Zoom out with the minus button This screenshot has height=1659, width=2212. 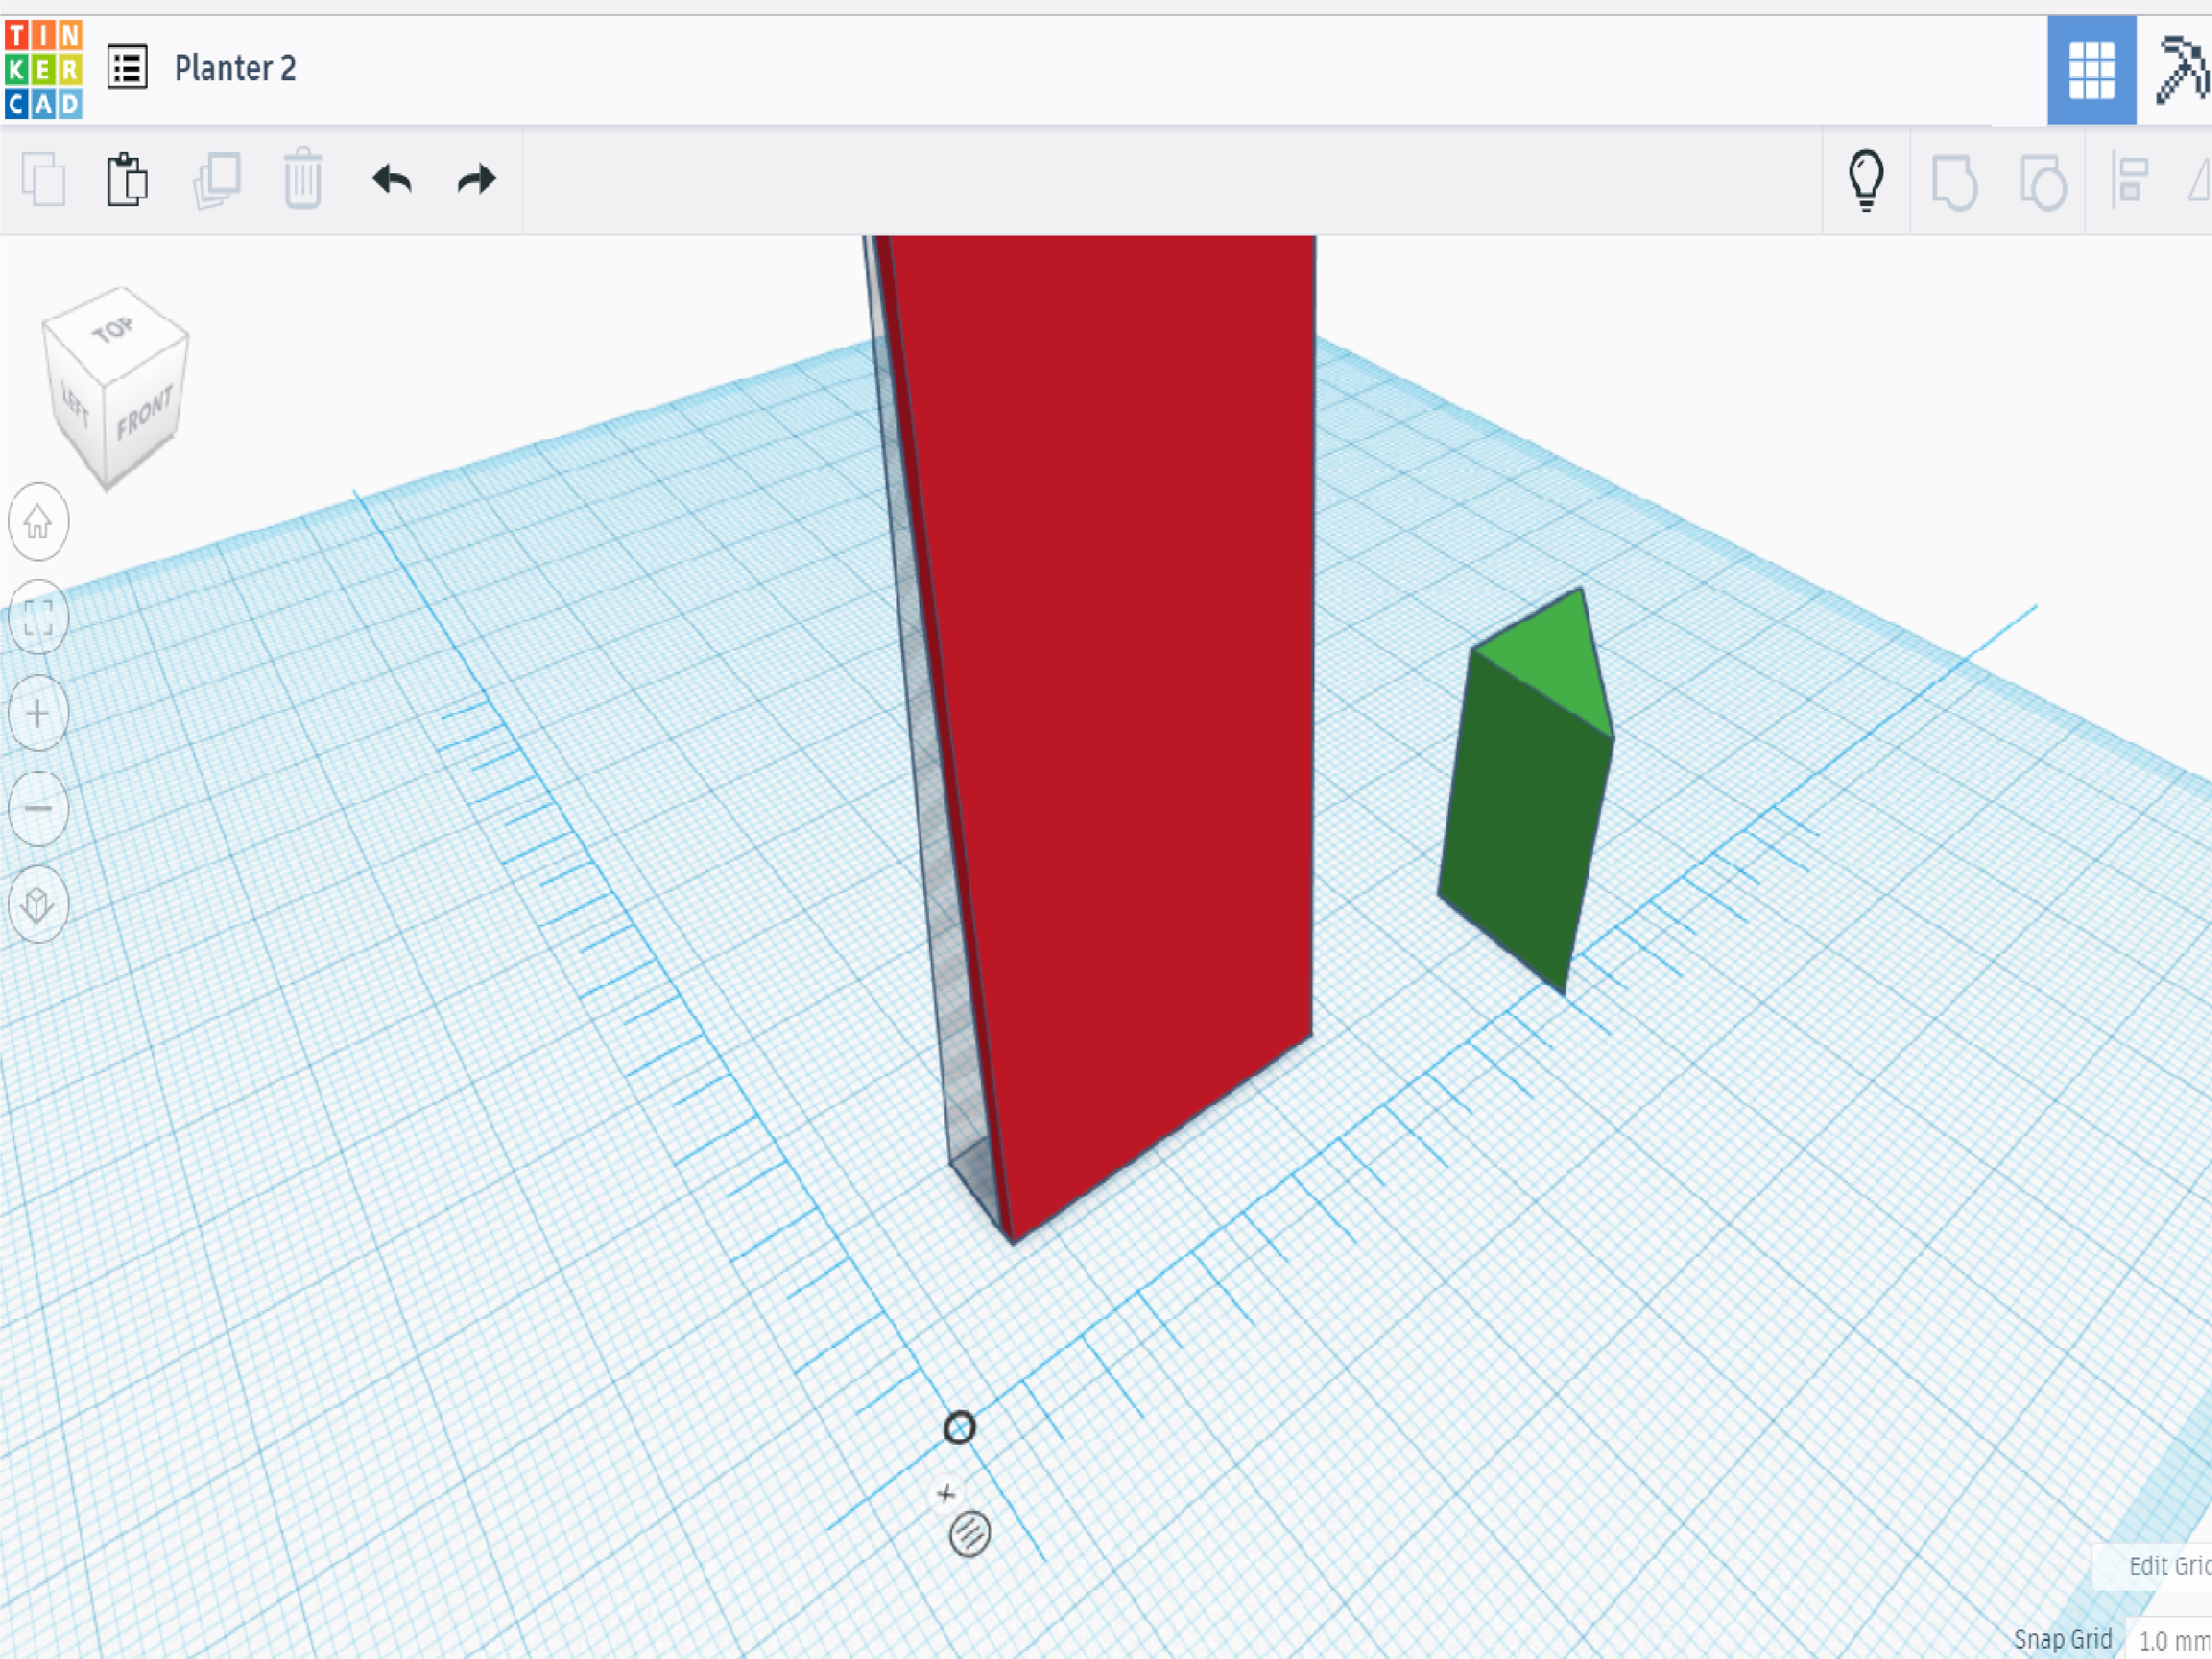pos(38,808)
